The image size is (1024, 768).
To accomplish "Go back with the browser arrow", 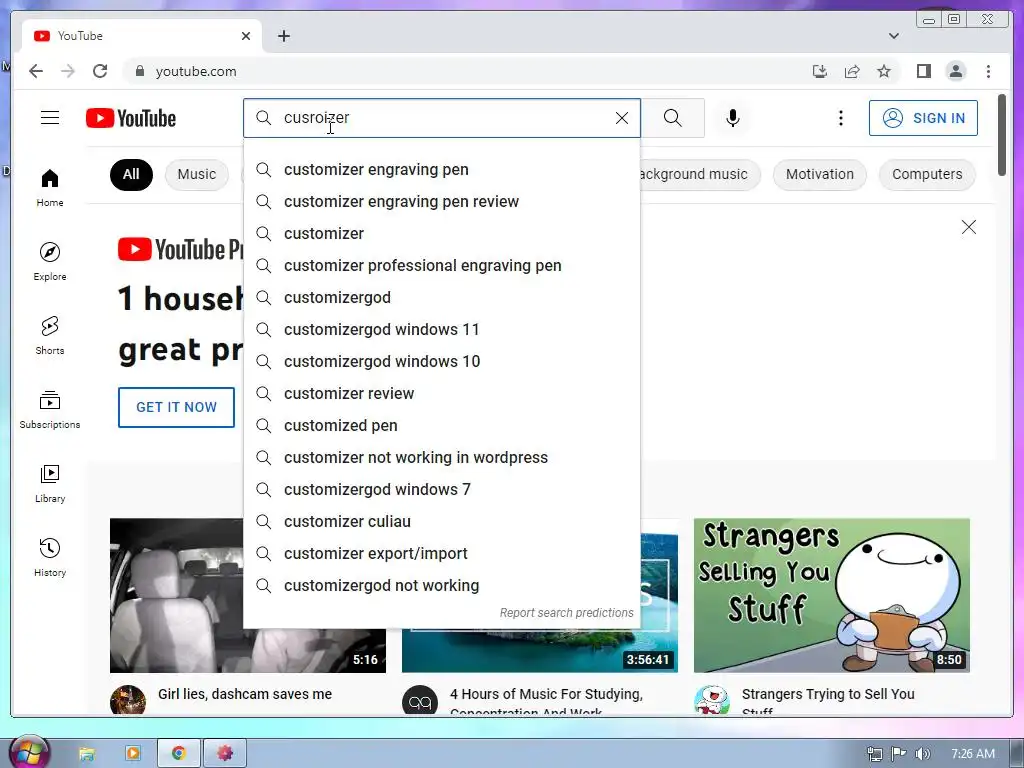I will 36,71.
